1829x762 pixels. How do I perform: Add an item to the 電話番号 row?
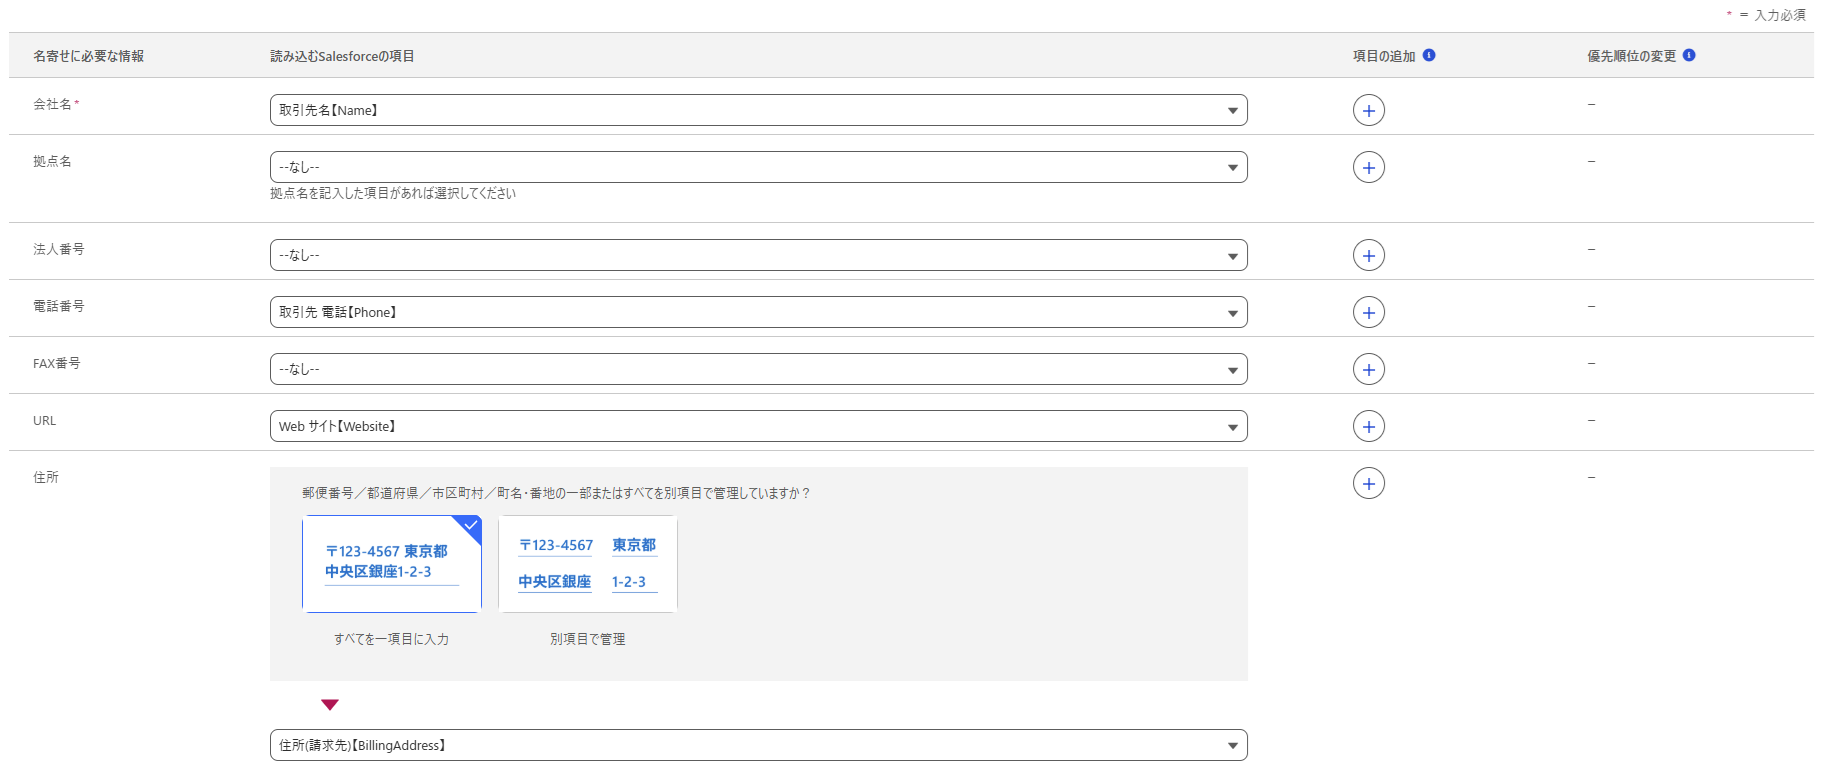coord(1368,312)
